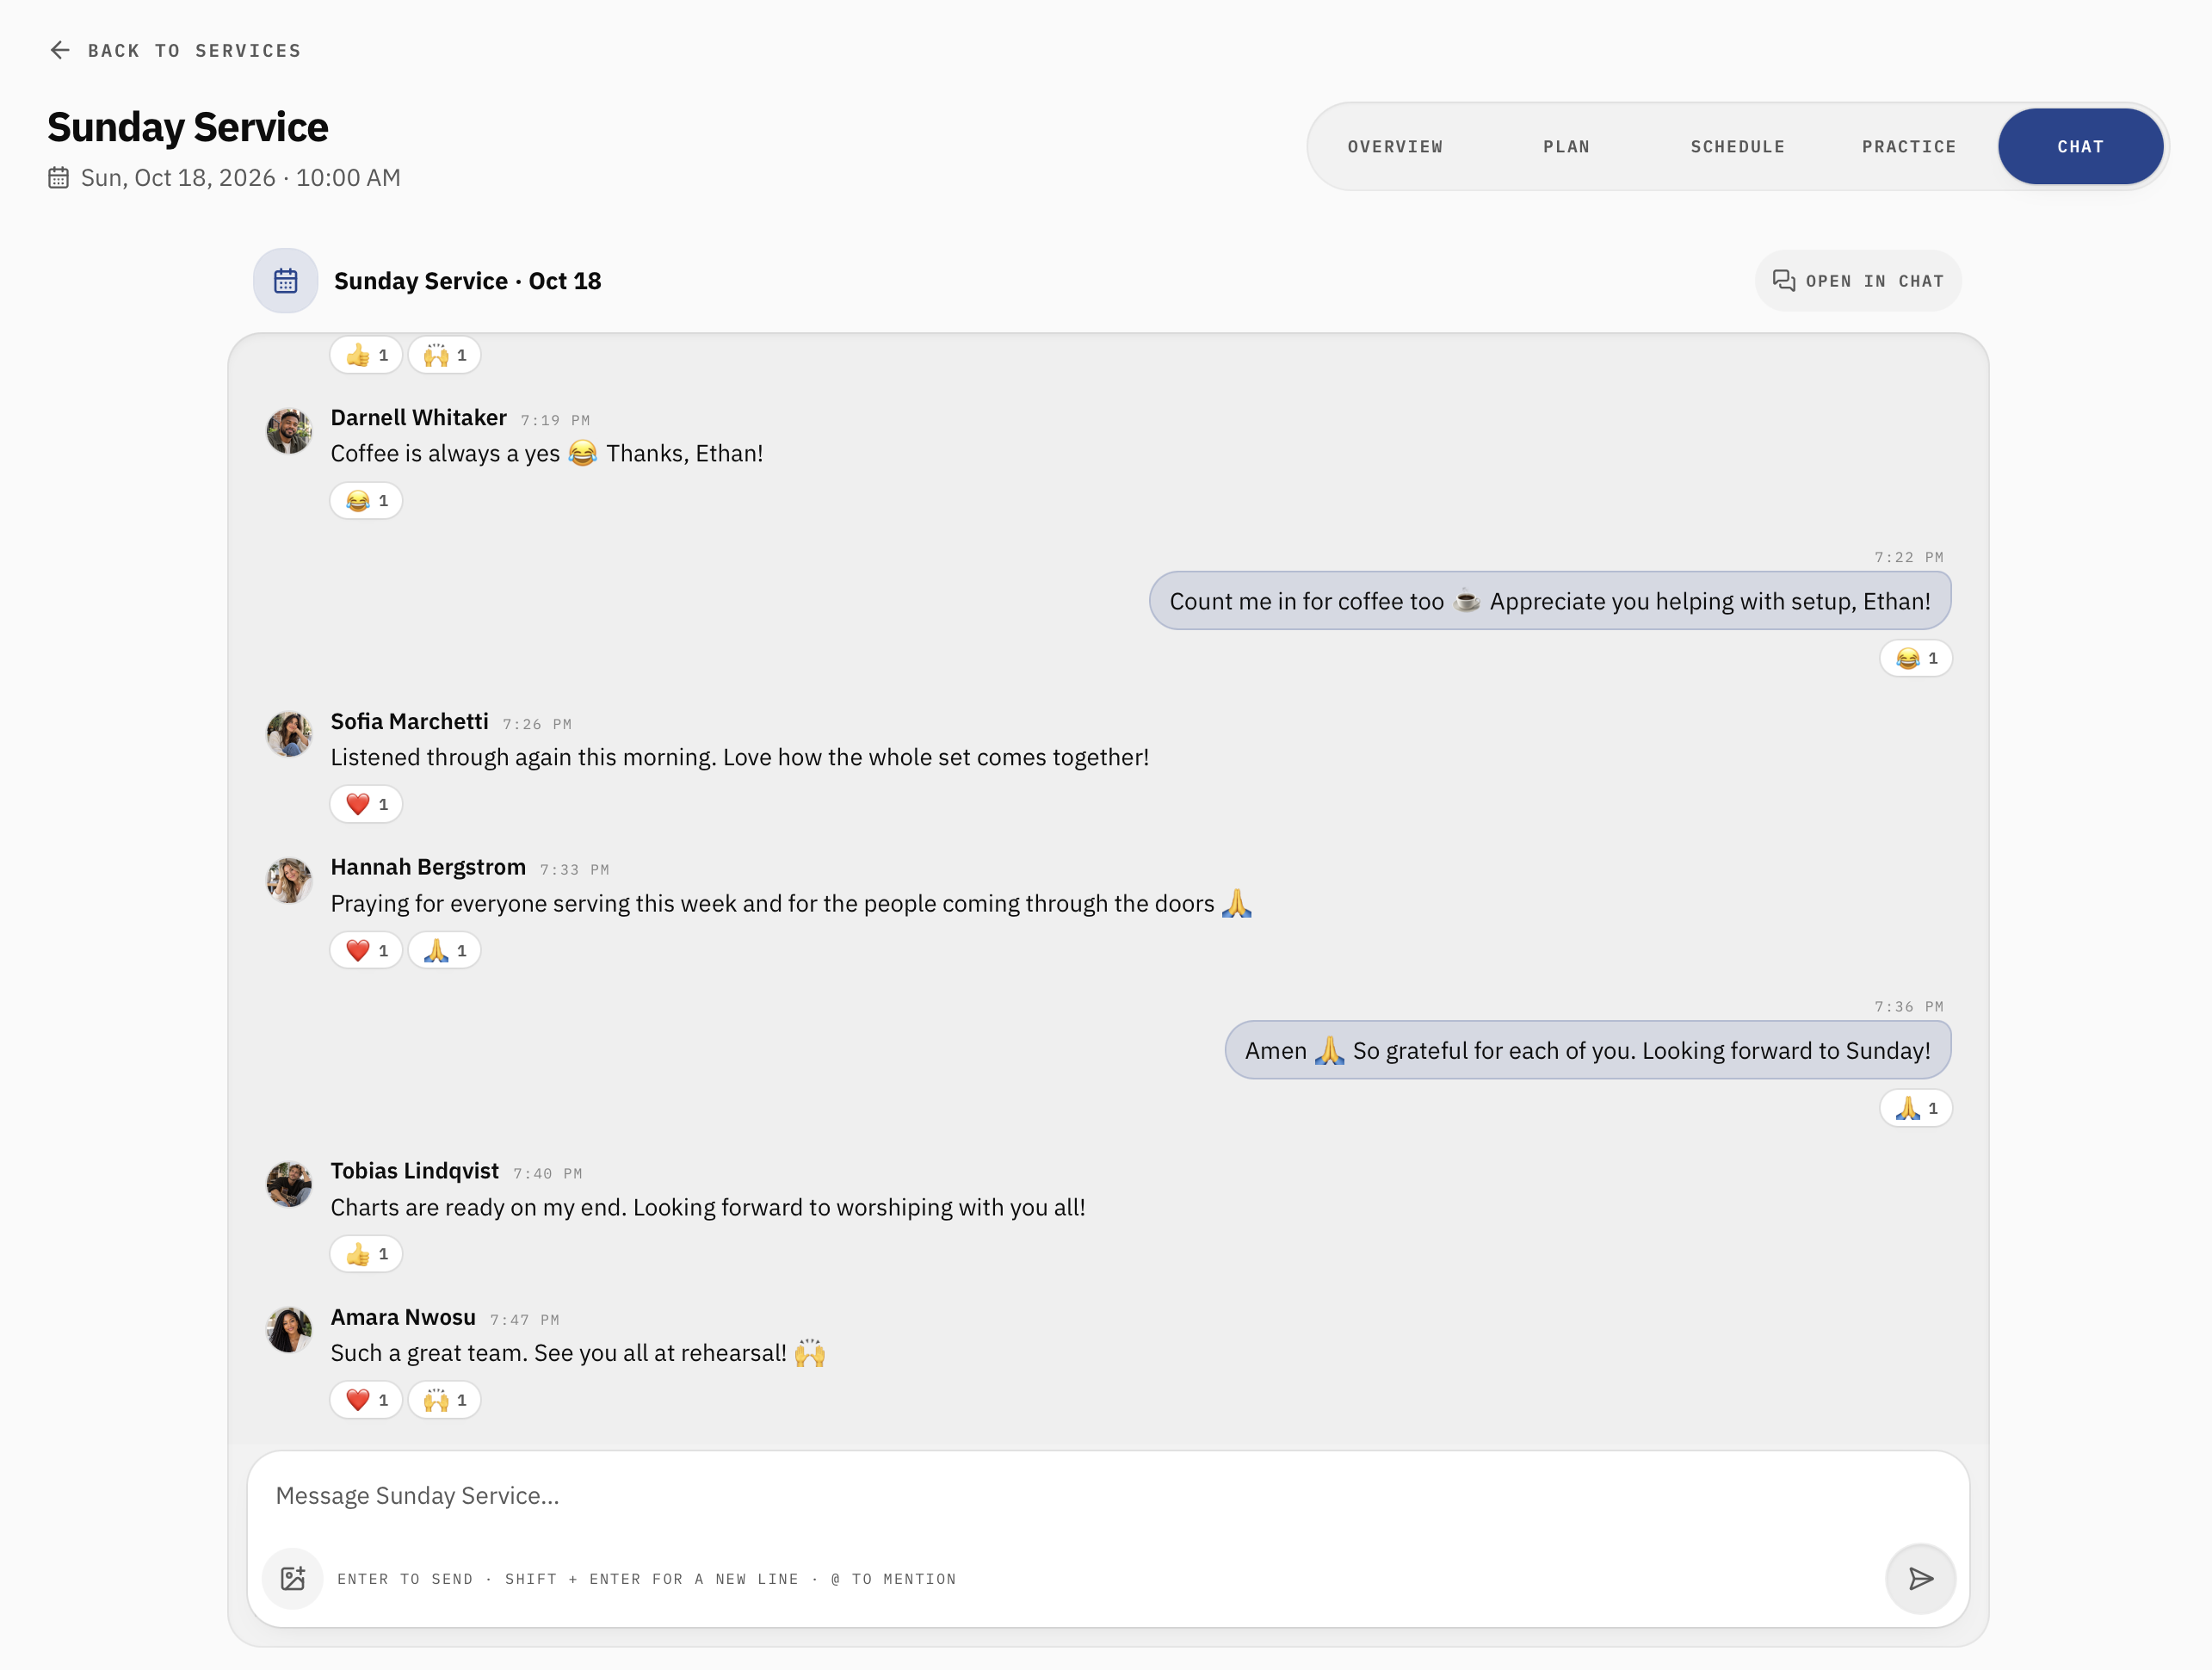Toggle laughing reaction on Darnell's message

(366, 501)
